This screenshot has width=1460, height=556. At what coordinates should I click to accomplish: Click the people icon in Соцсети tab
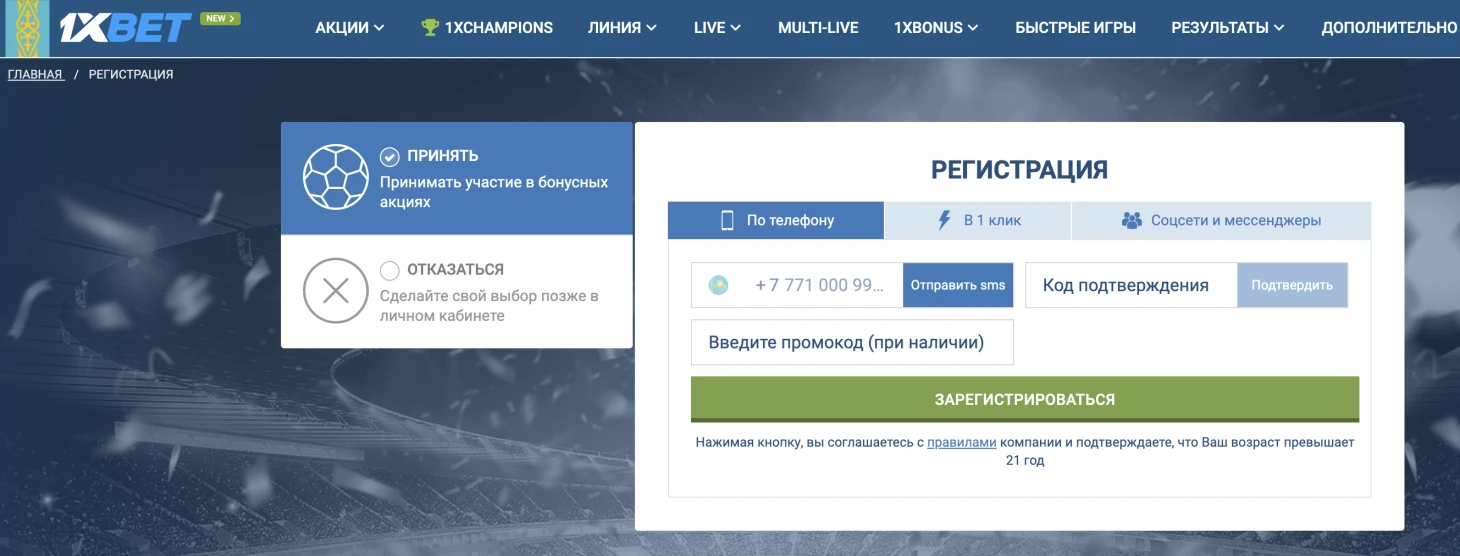pos(1131,220)
